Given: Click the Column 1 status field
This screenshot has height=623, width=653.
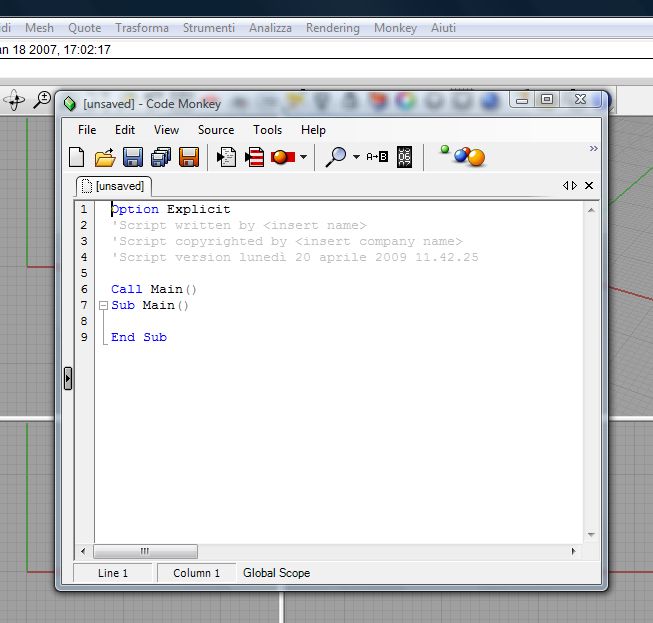Looking at the screenshot, I should [197, 573].
